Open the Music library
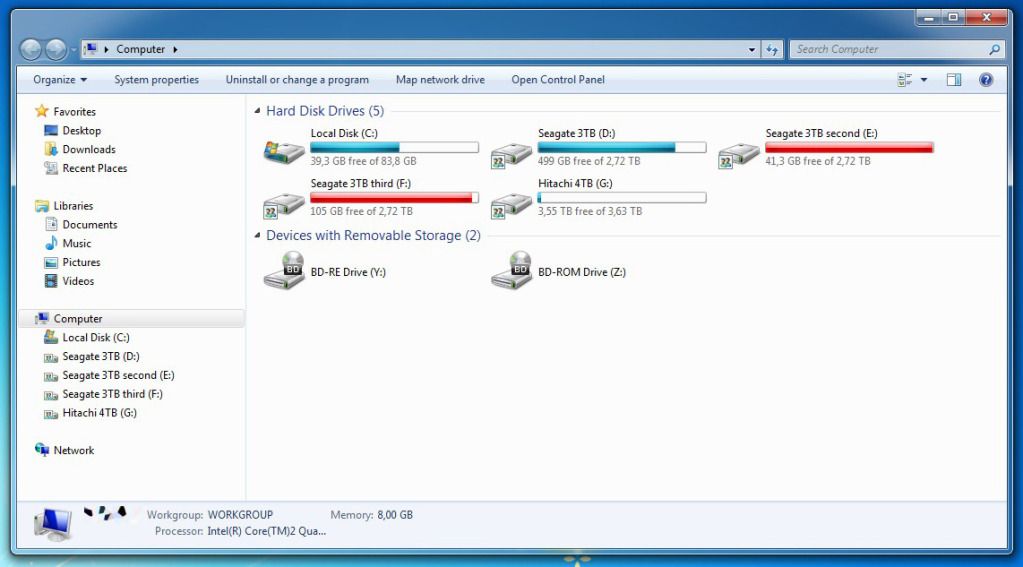 tap(68, 243)
